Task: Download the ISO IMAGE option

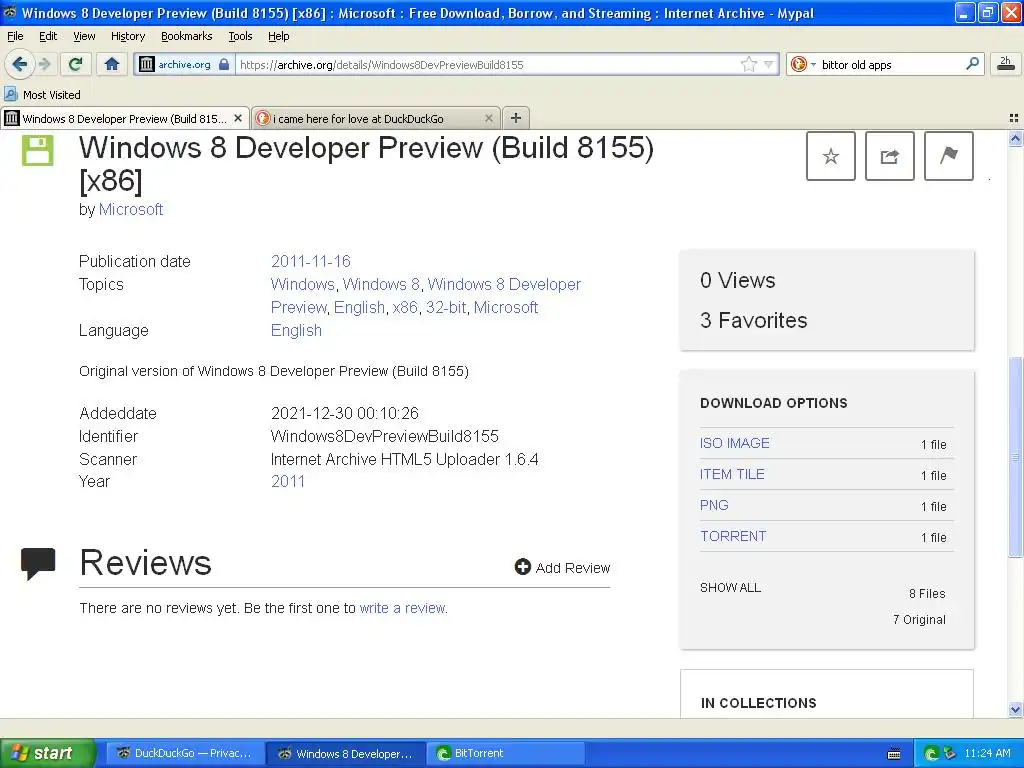Action: [x=735, y=443]
